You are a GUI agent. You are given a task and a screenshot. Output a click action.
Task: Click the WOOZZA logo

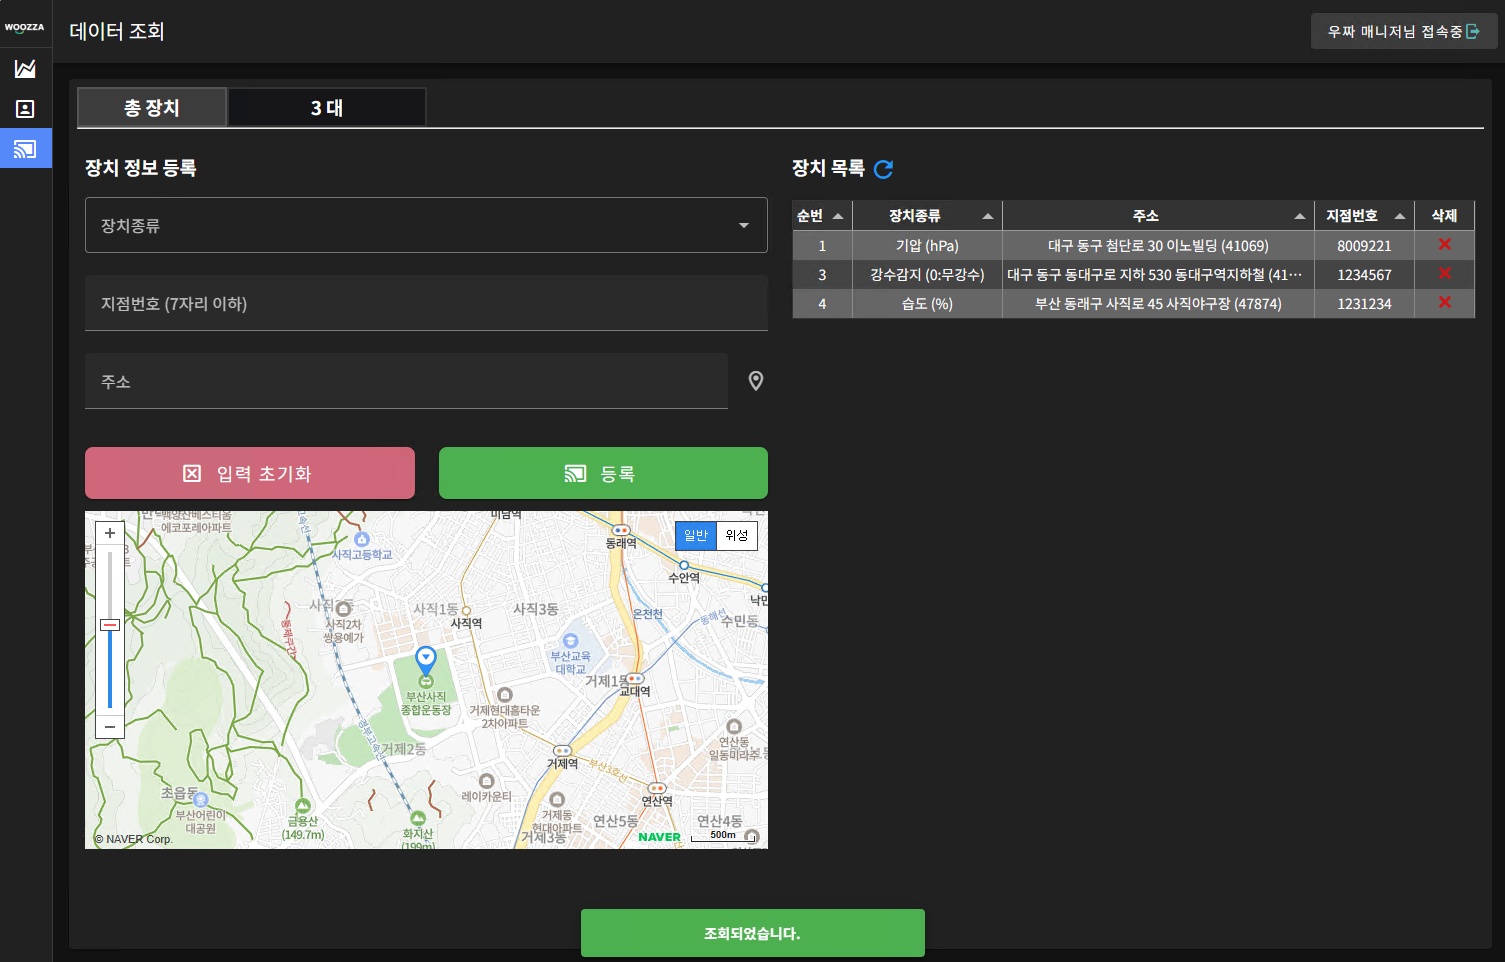(25, 28)
